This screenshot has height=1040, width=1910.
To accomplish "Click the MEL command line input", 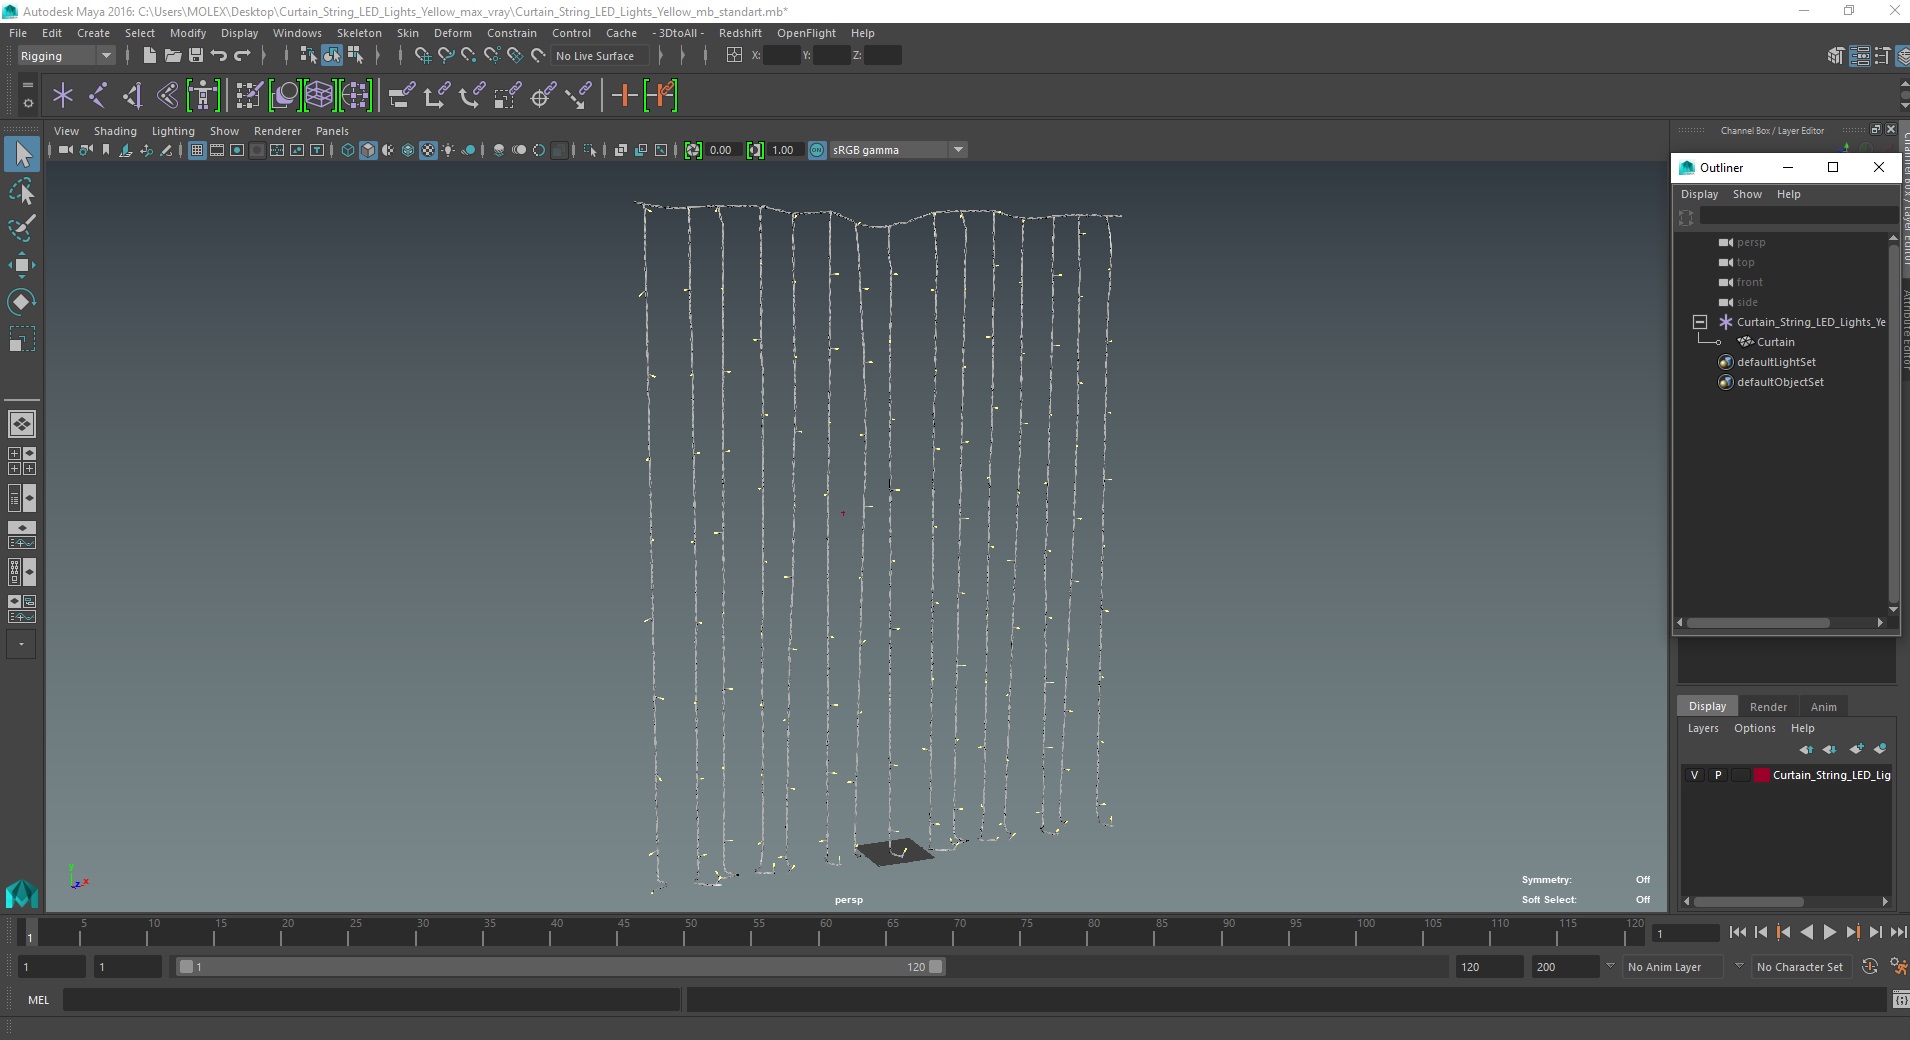I will (372, 1000).
